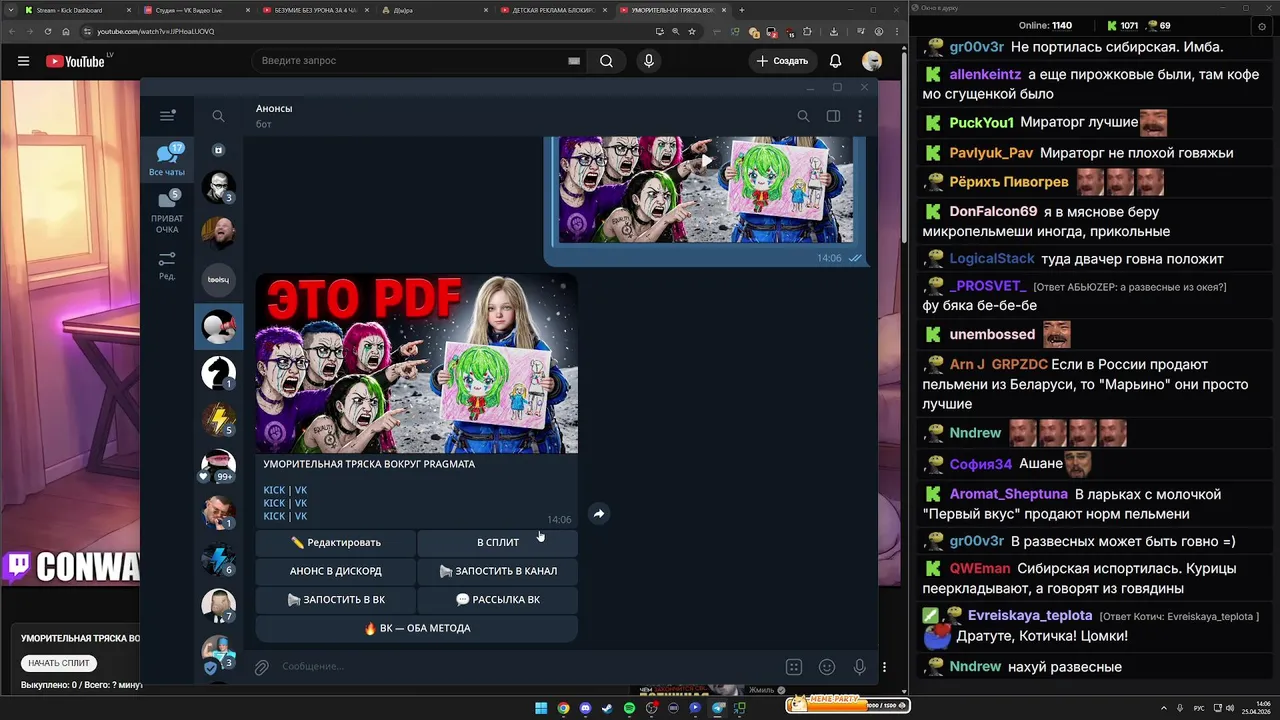
Task: Click gr00v3r's message 'Не портилась сибирская'
Action: click(x=1116, y=47)
